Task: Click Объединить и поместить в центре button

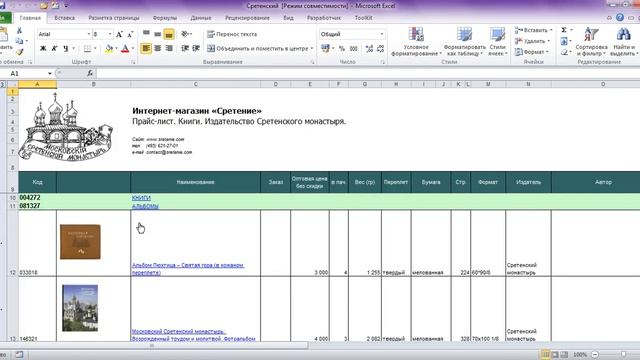Action: 258,49
